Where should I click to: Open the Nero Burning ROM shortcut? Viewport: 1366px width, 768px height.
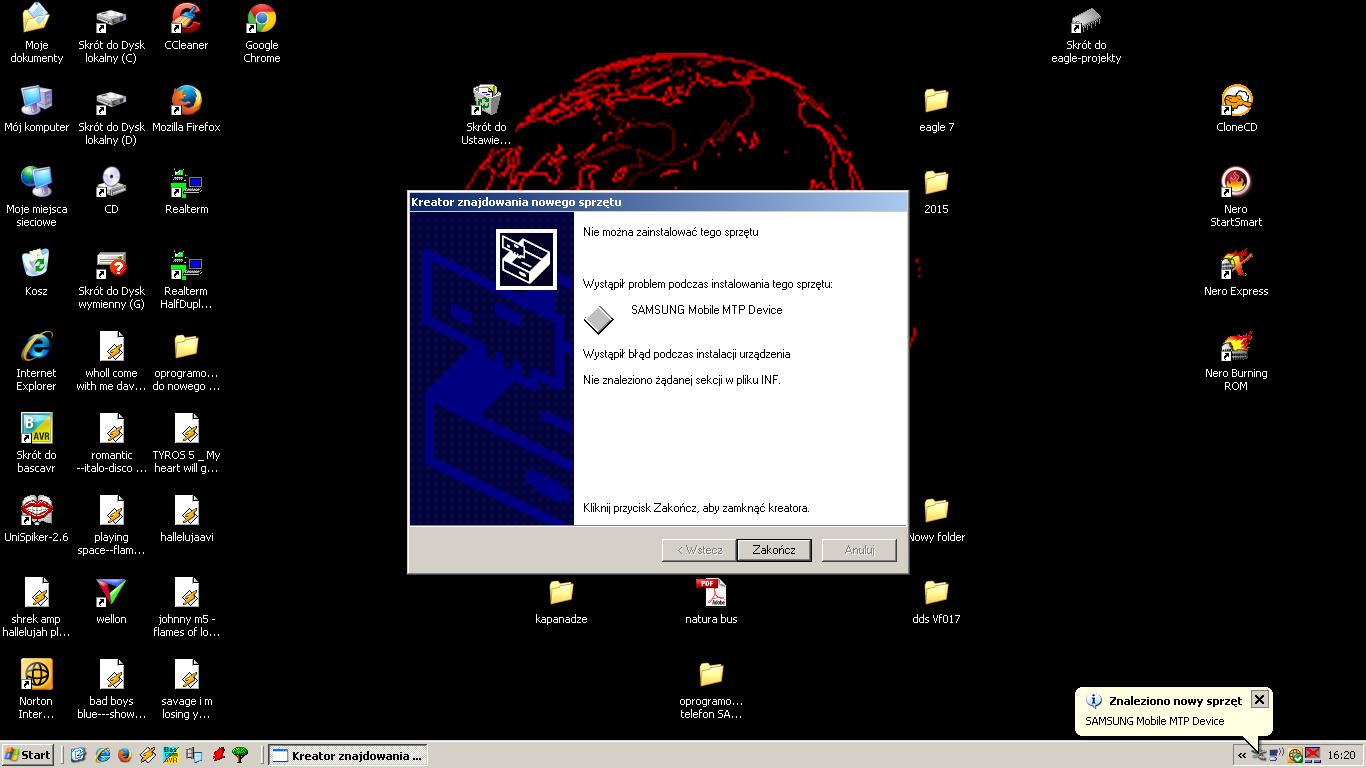point(1237,361)
